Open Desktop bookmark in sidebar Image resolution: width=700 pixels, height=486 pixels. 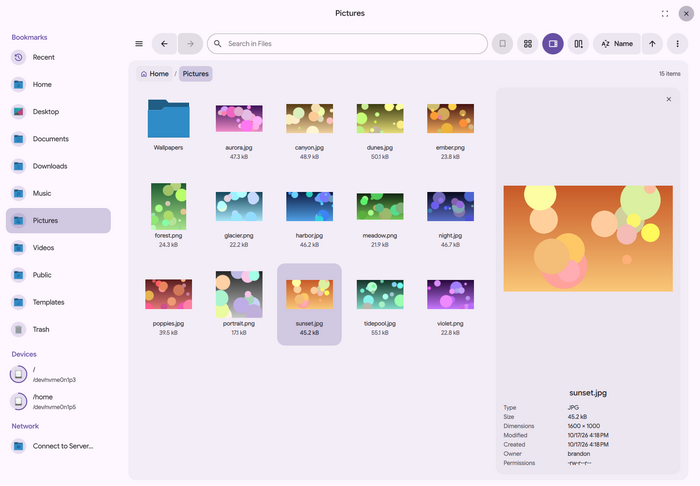pyautogui.click(x=58, y=112)
